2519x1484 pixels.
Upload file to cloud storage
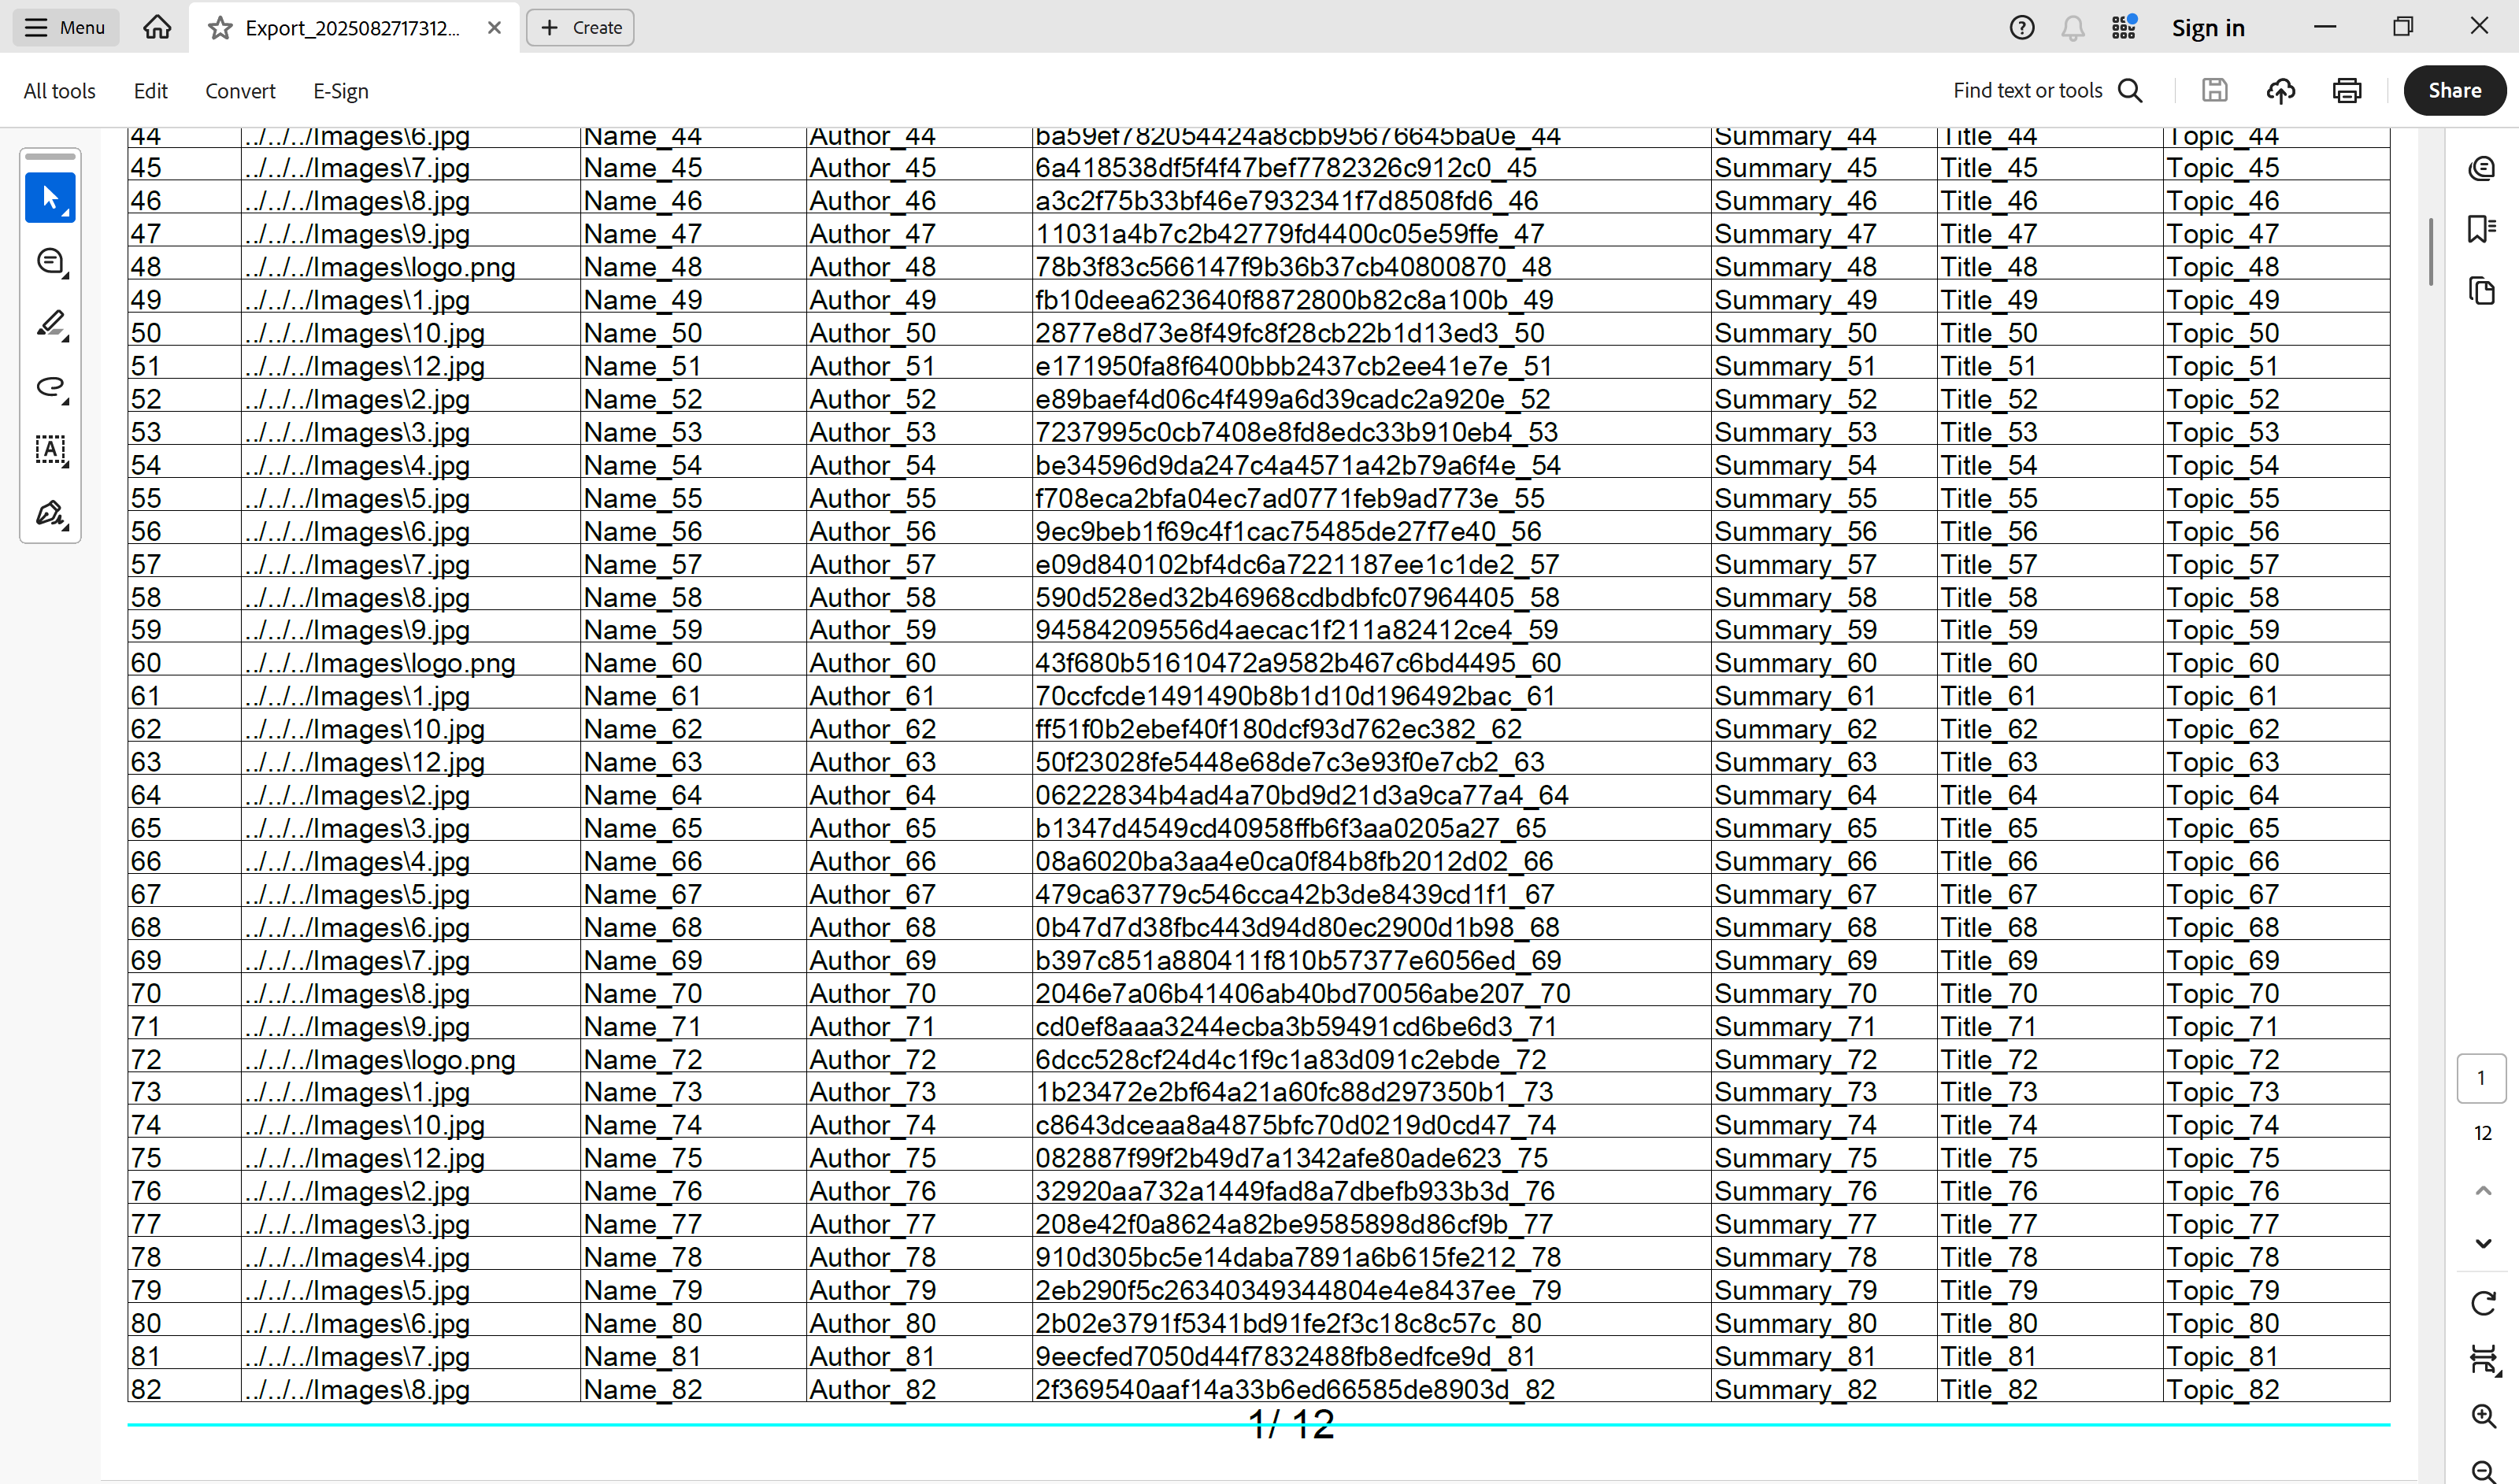click(2280, 91)
